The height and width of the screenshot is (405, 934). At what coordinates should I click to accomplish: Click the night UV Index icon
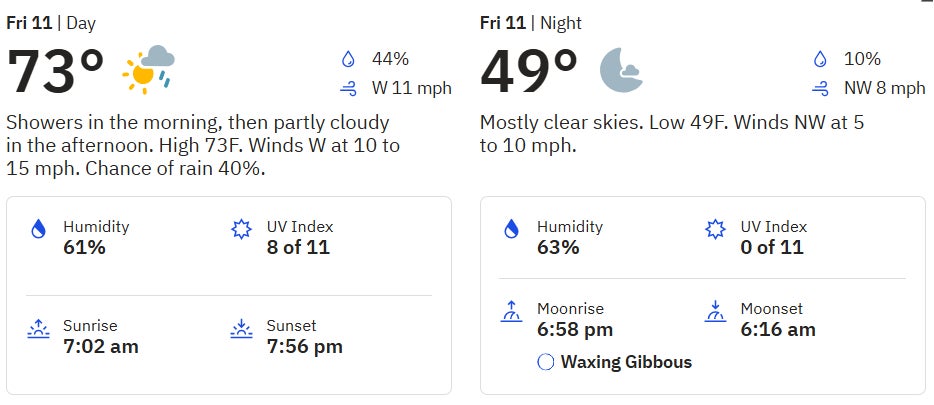(x=715, y=229)
